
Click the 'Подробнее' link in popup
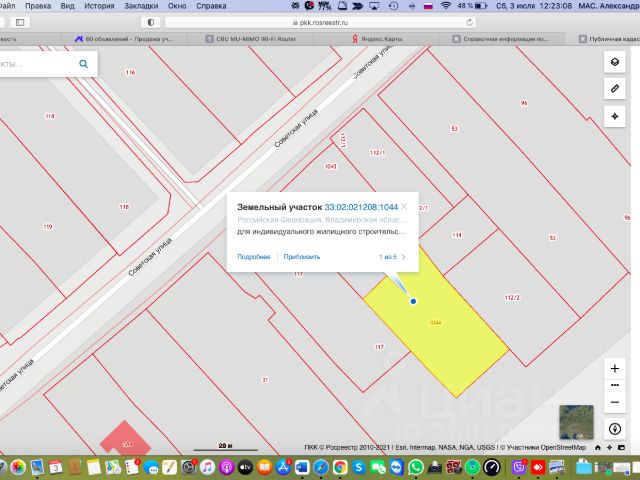(x=254, y=257)
